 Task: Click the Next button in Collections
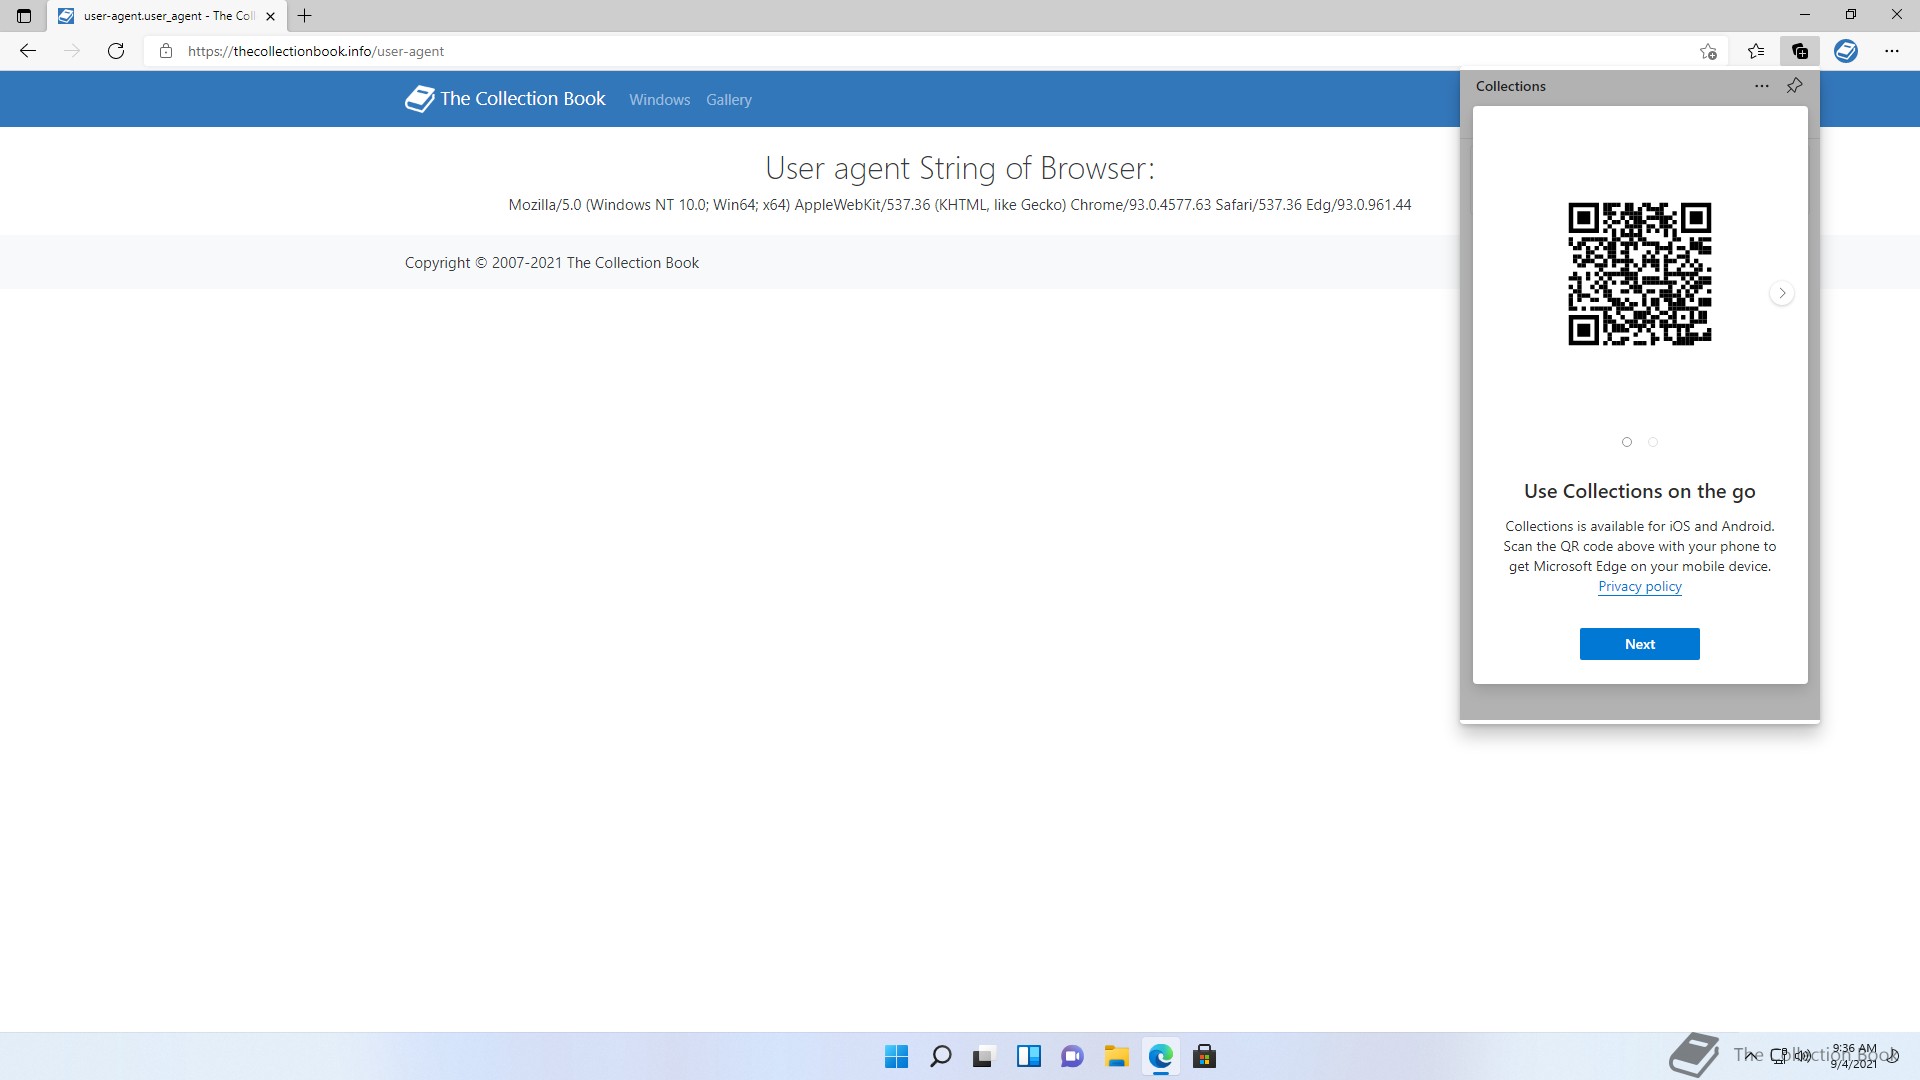pos(1640,644)
